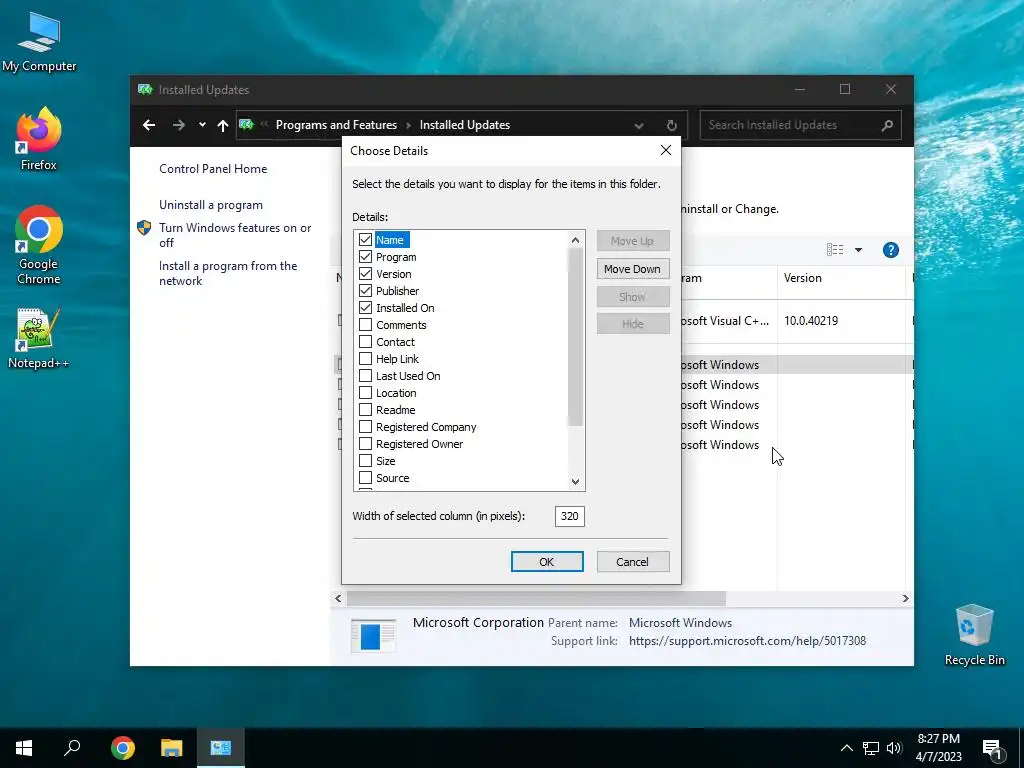This screenshot has height=768, width=1024.
Task: Open more view options dropdown arrow
Action: [858, 249]
